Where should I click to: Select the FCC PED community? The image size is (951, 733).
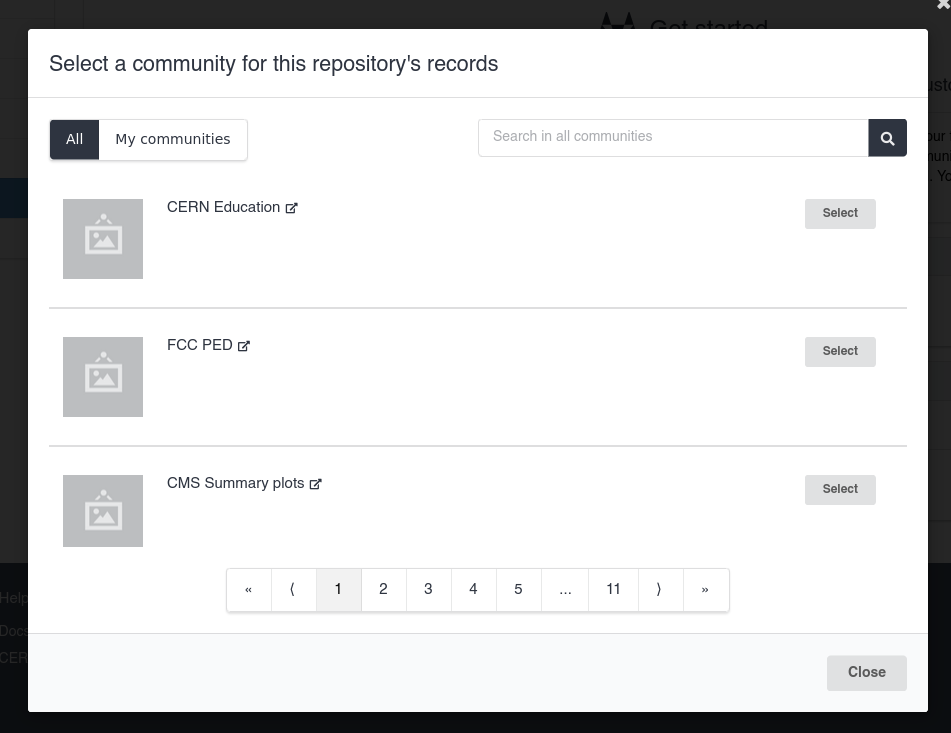(840, 352)
